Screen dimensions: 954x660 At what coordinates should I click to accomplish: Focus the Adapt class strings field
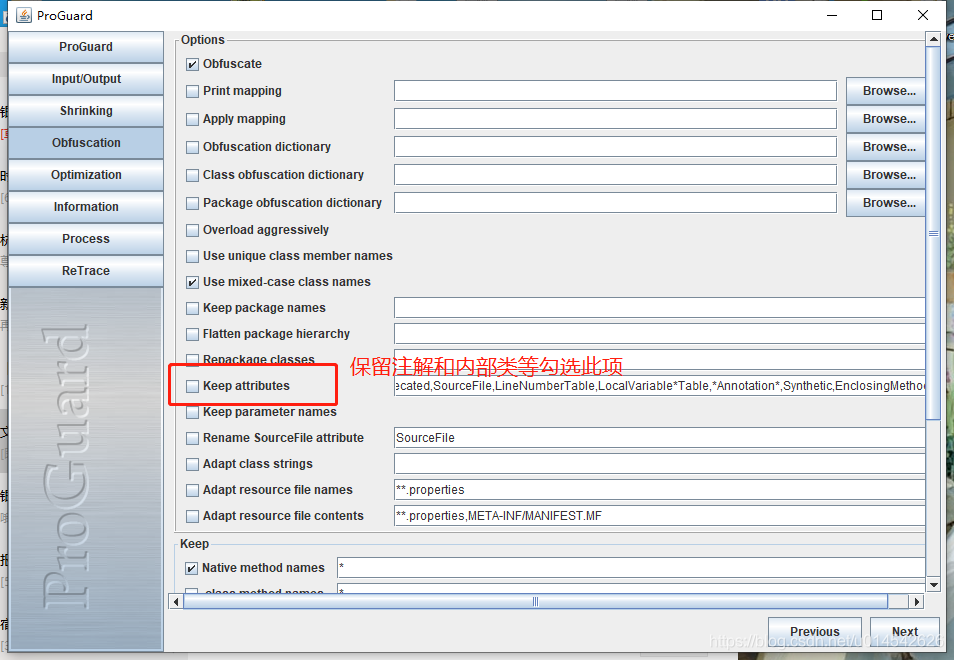tap(660, 464)
